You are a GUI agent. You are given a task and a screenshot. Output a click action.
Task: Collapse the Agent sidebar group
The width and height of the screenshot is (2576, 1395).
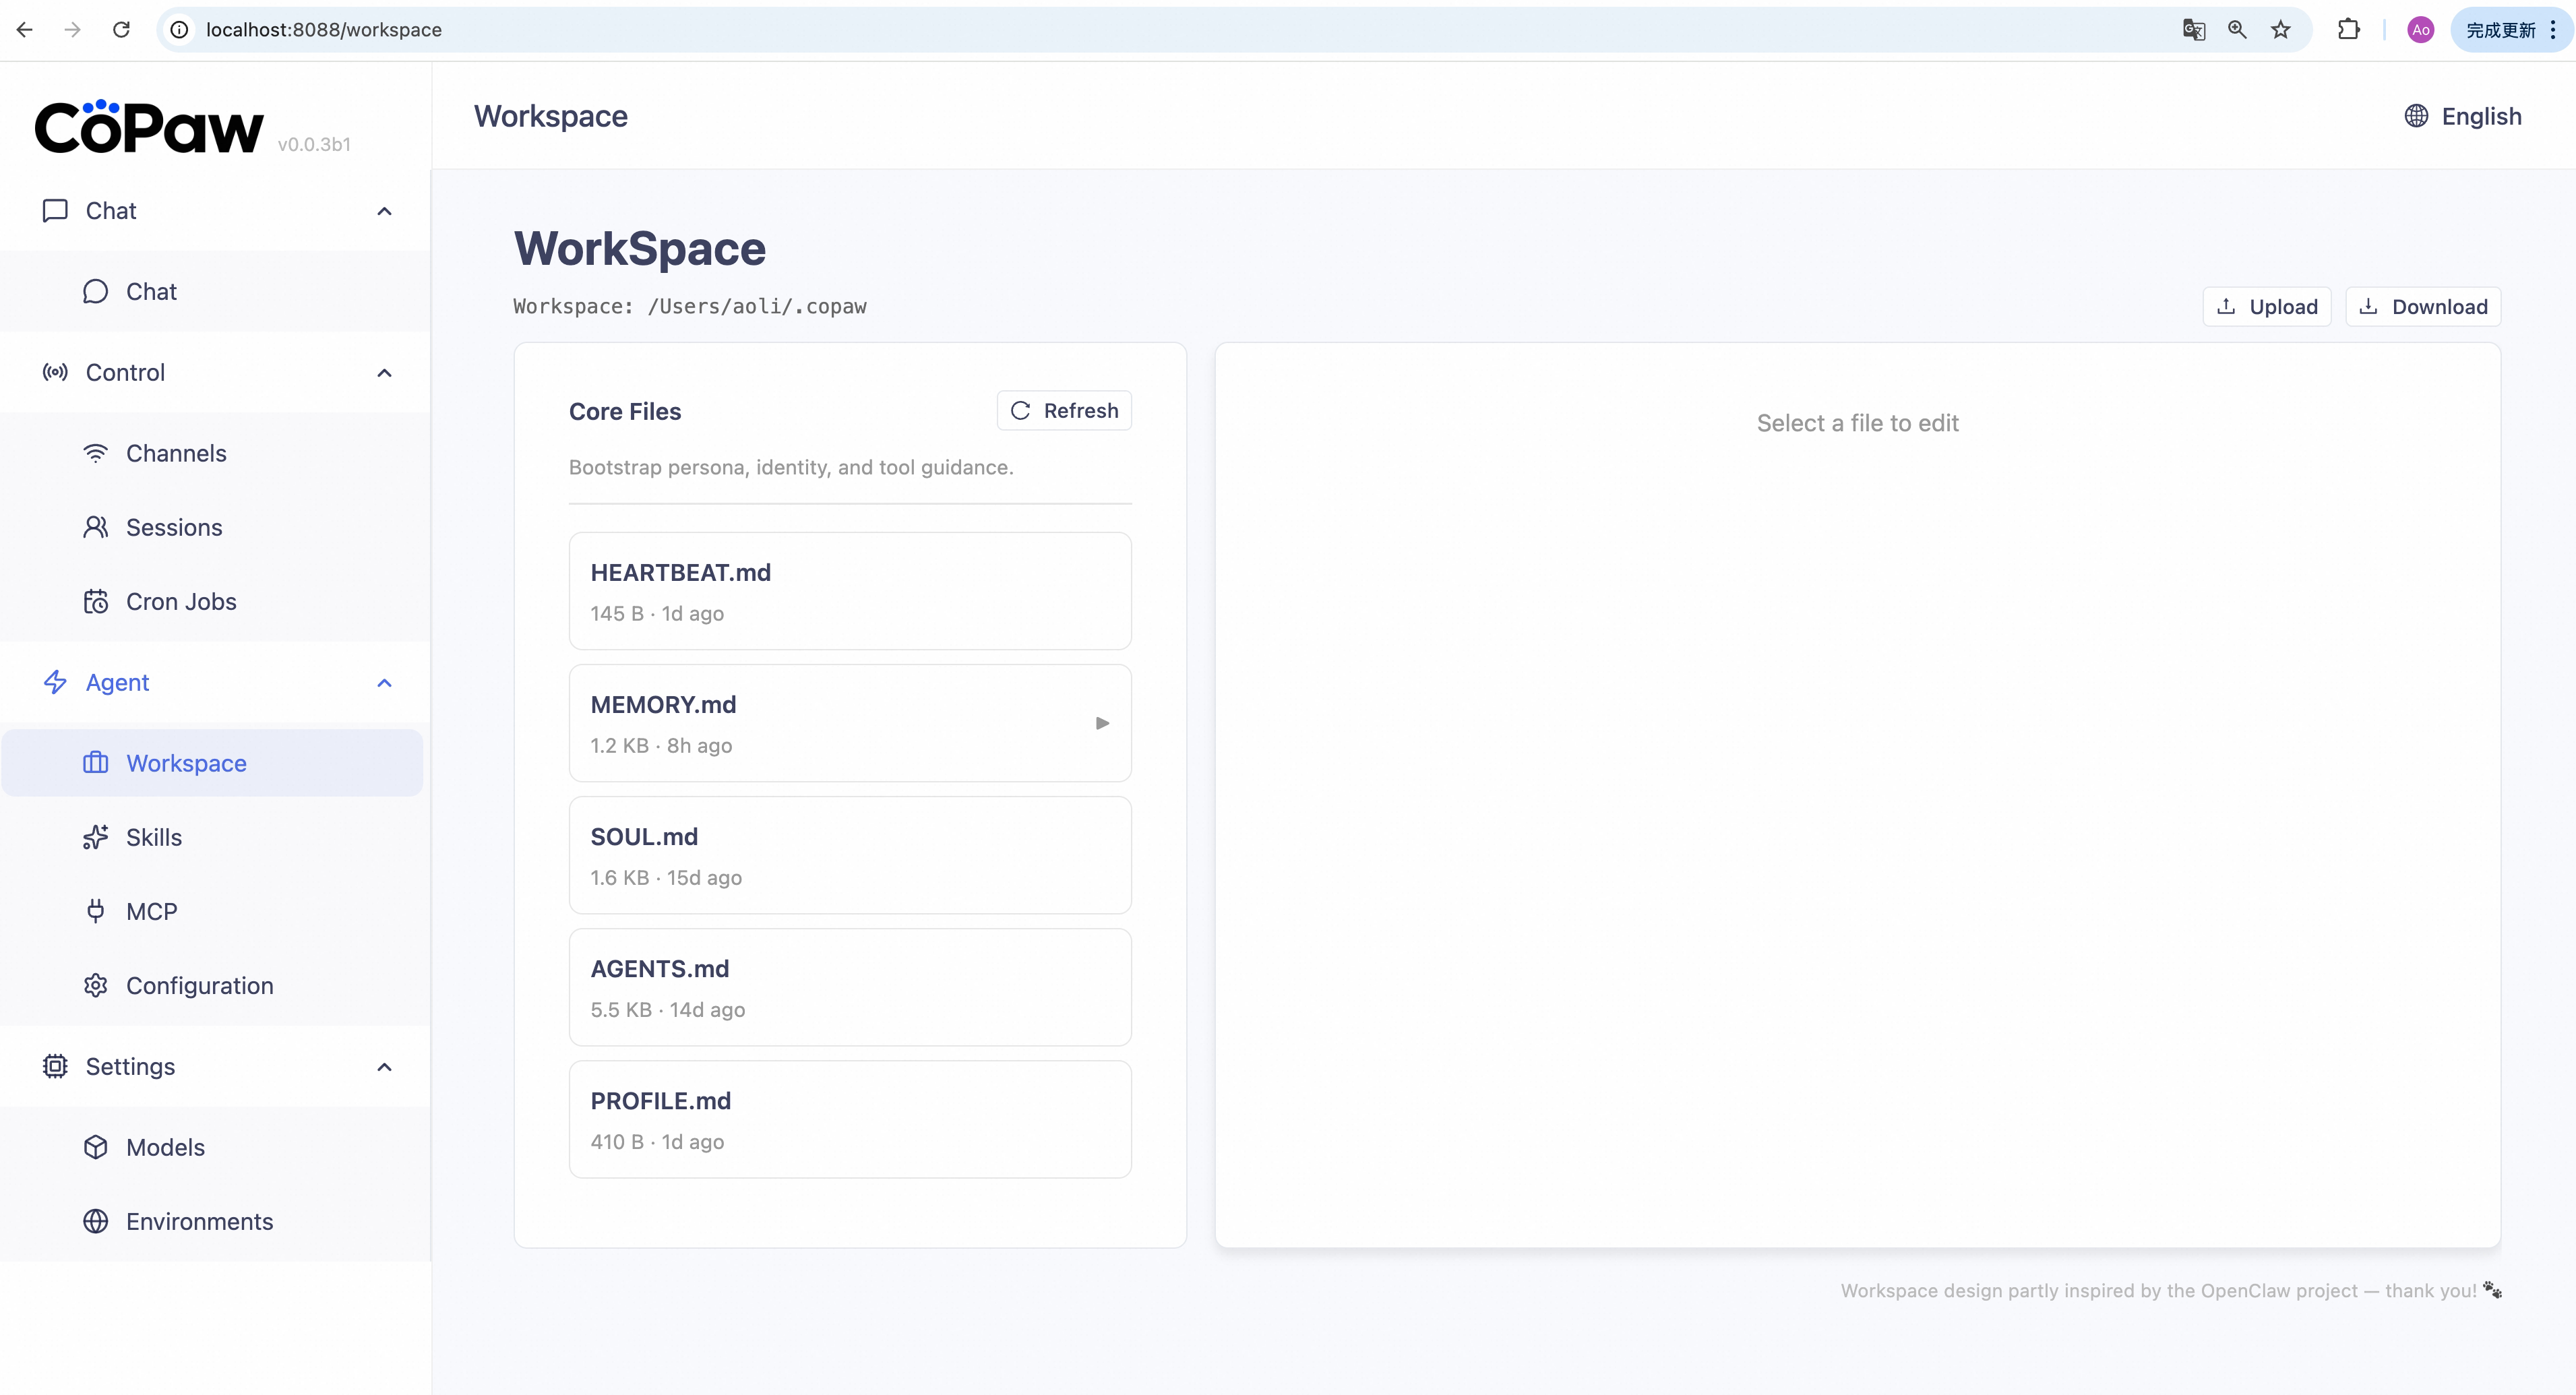click(x=384, y=683)
